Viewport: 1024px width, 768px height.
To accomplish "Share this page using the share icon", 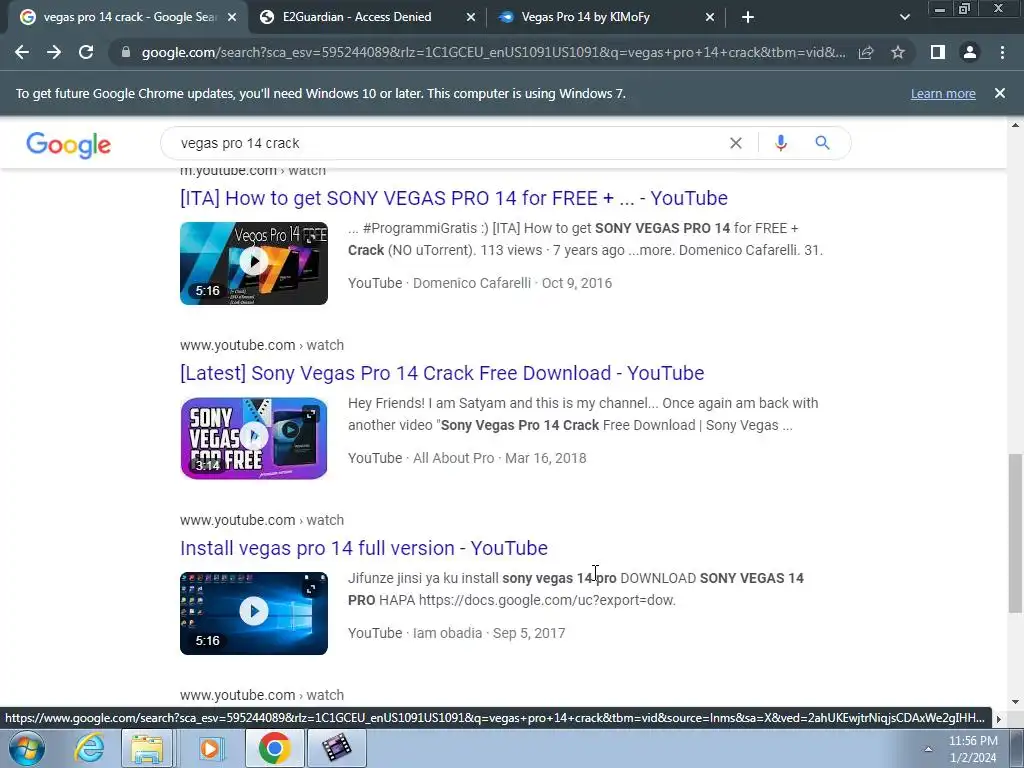I will tap(866, 52).
